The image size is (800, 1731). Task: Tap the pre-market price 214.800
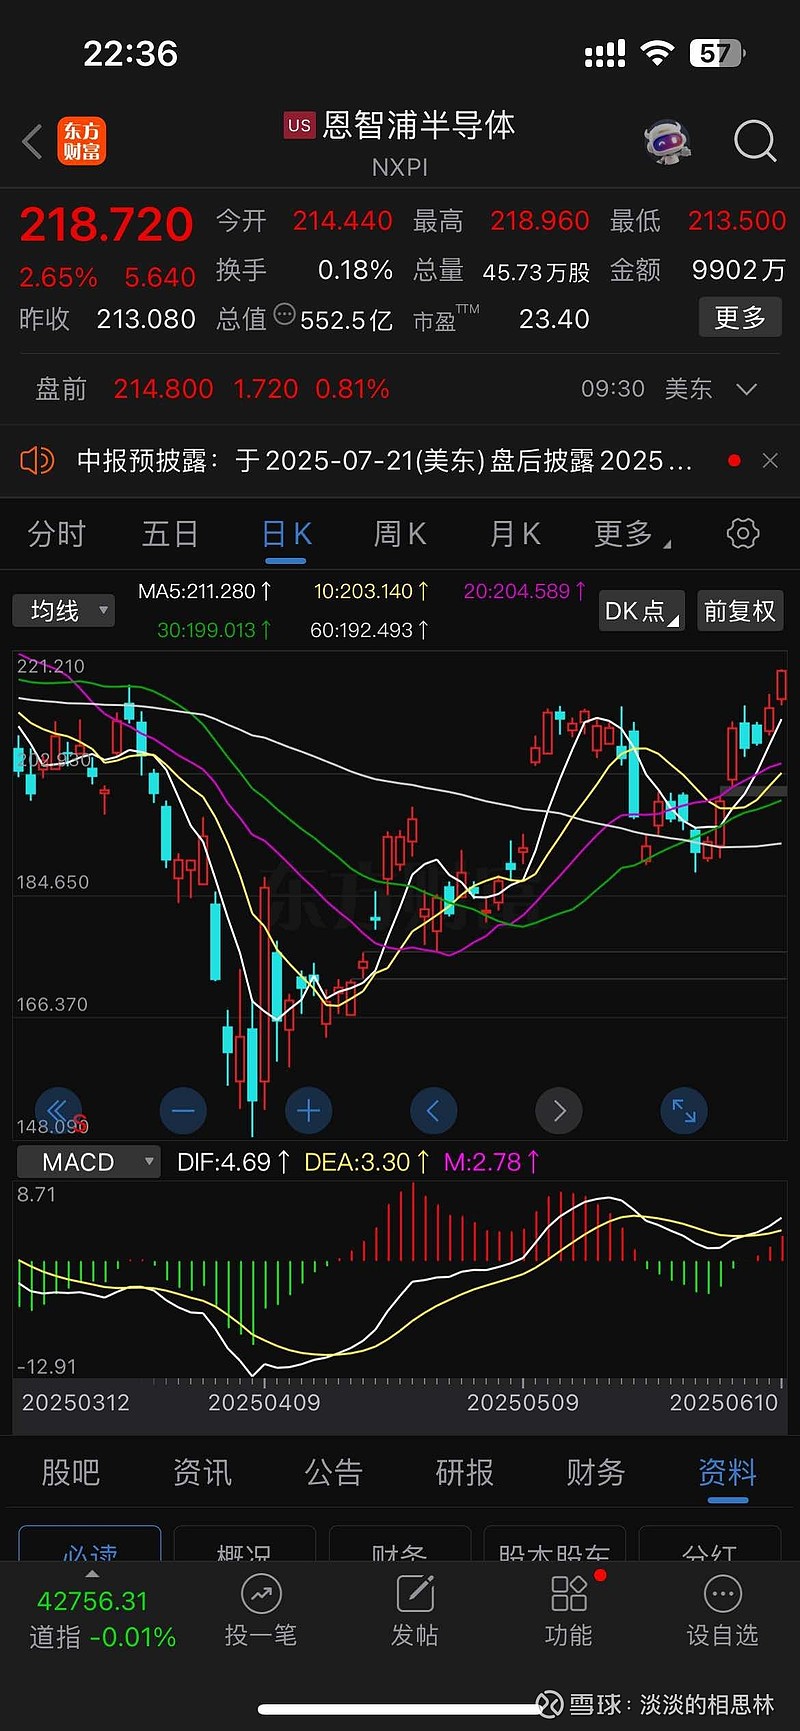[163, 389]
